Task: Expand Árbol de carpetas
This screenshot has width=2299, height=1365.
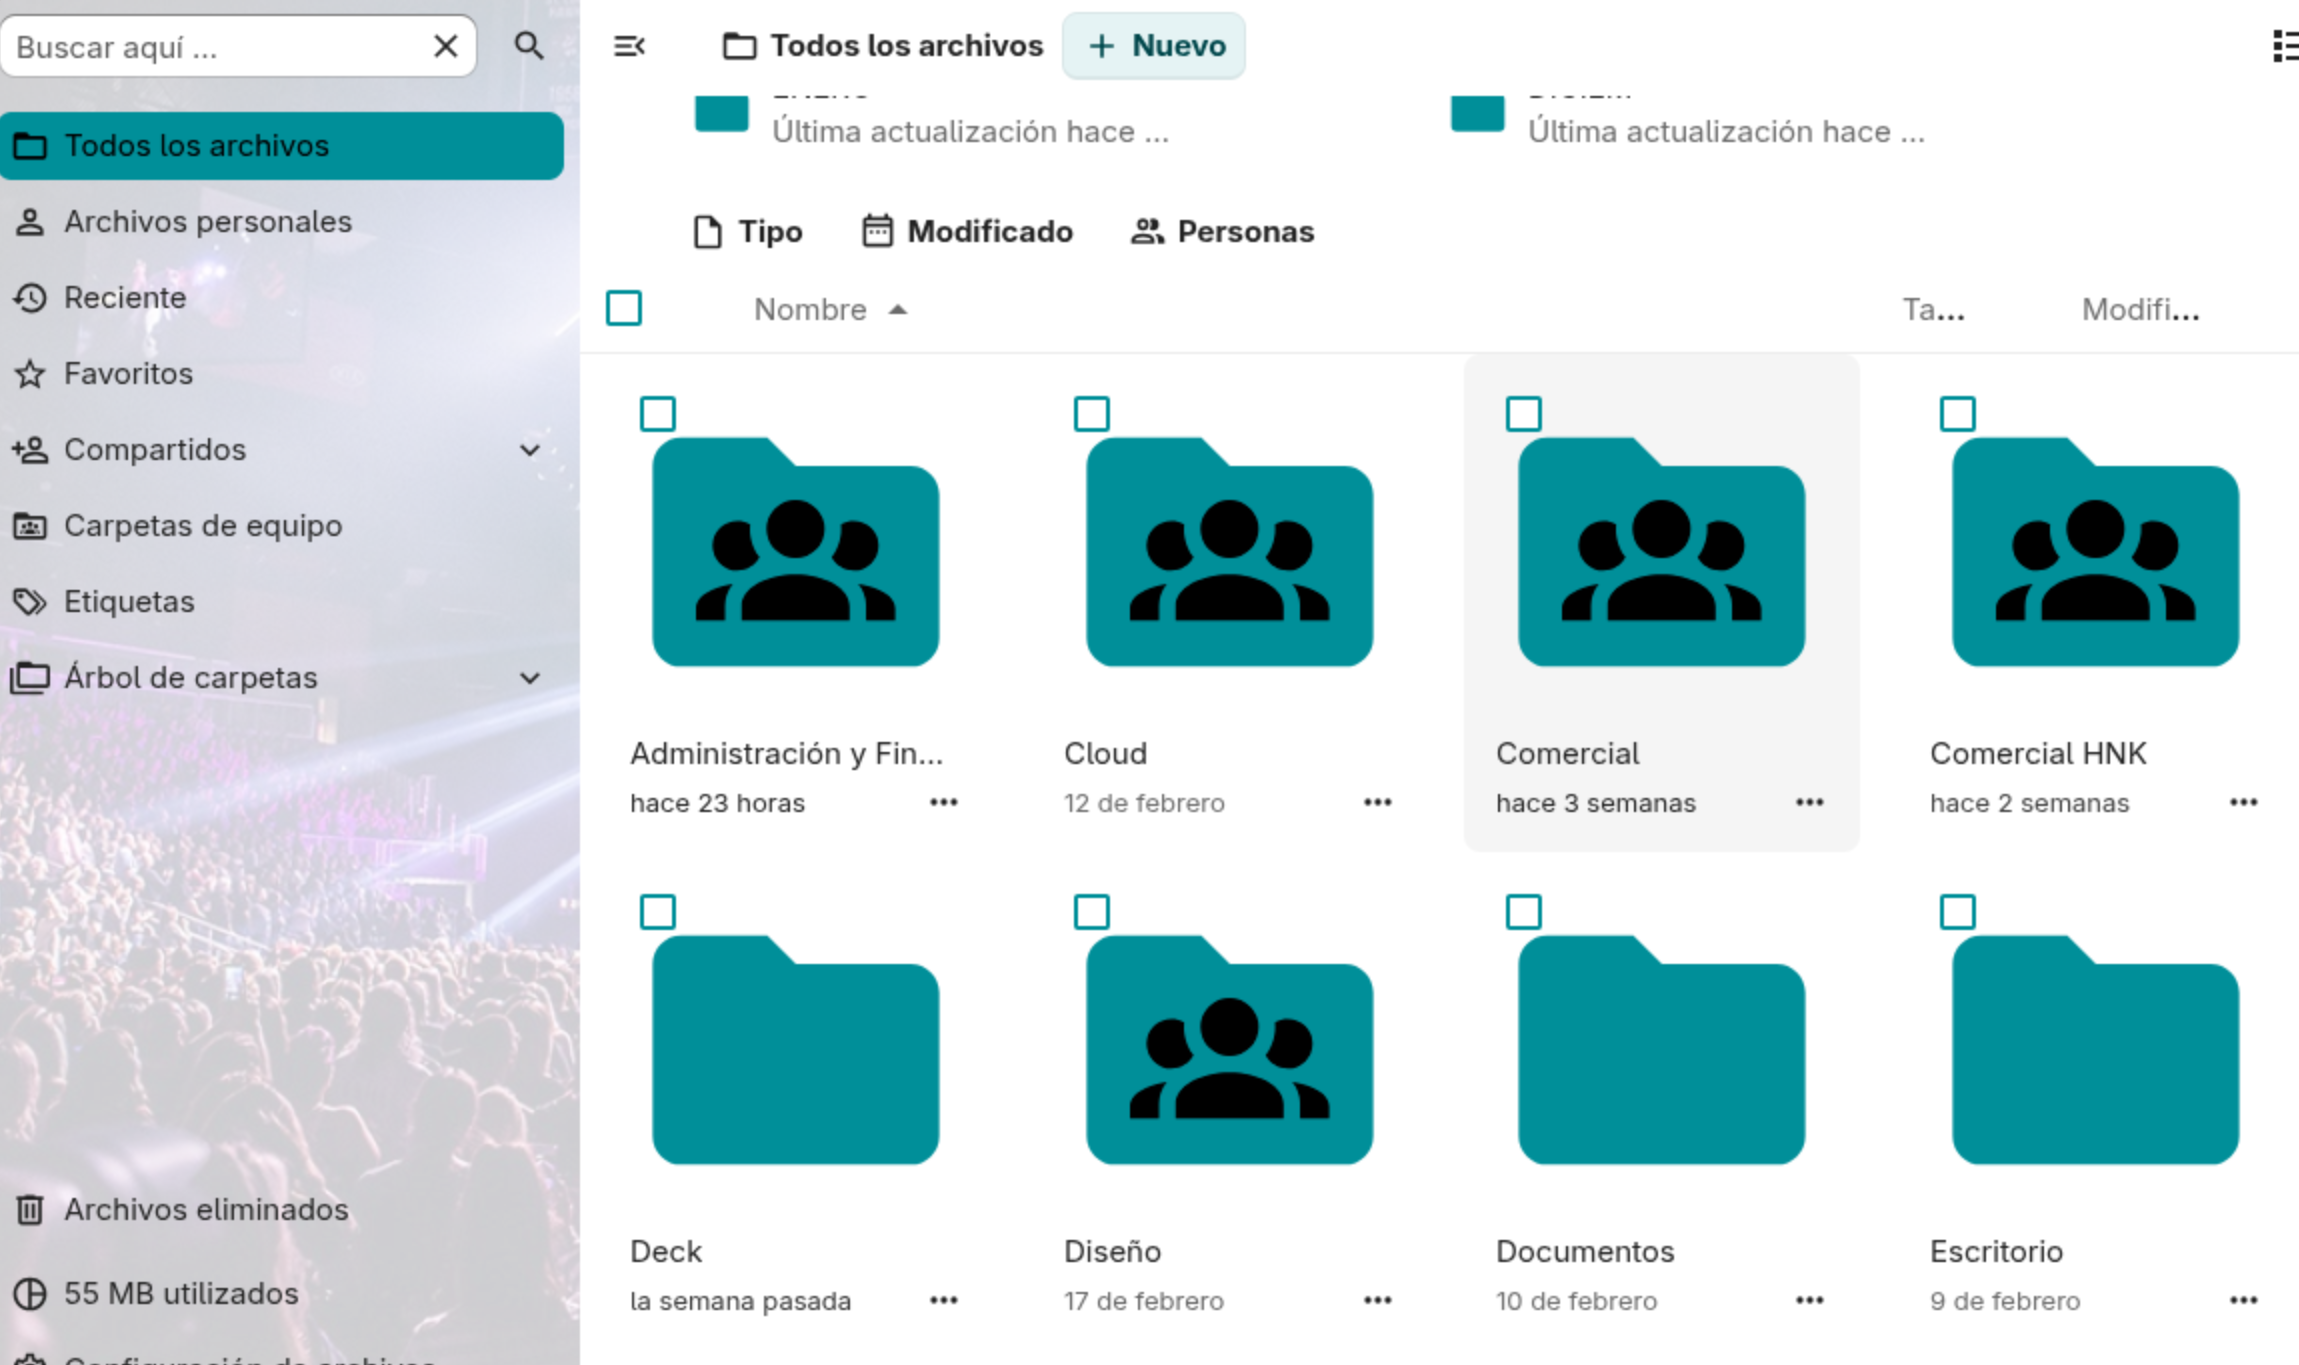Action: [x=529, y=677]
